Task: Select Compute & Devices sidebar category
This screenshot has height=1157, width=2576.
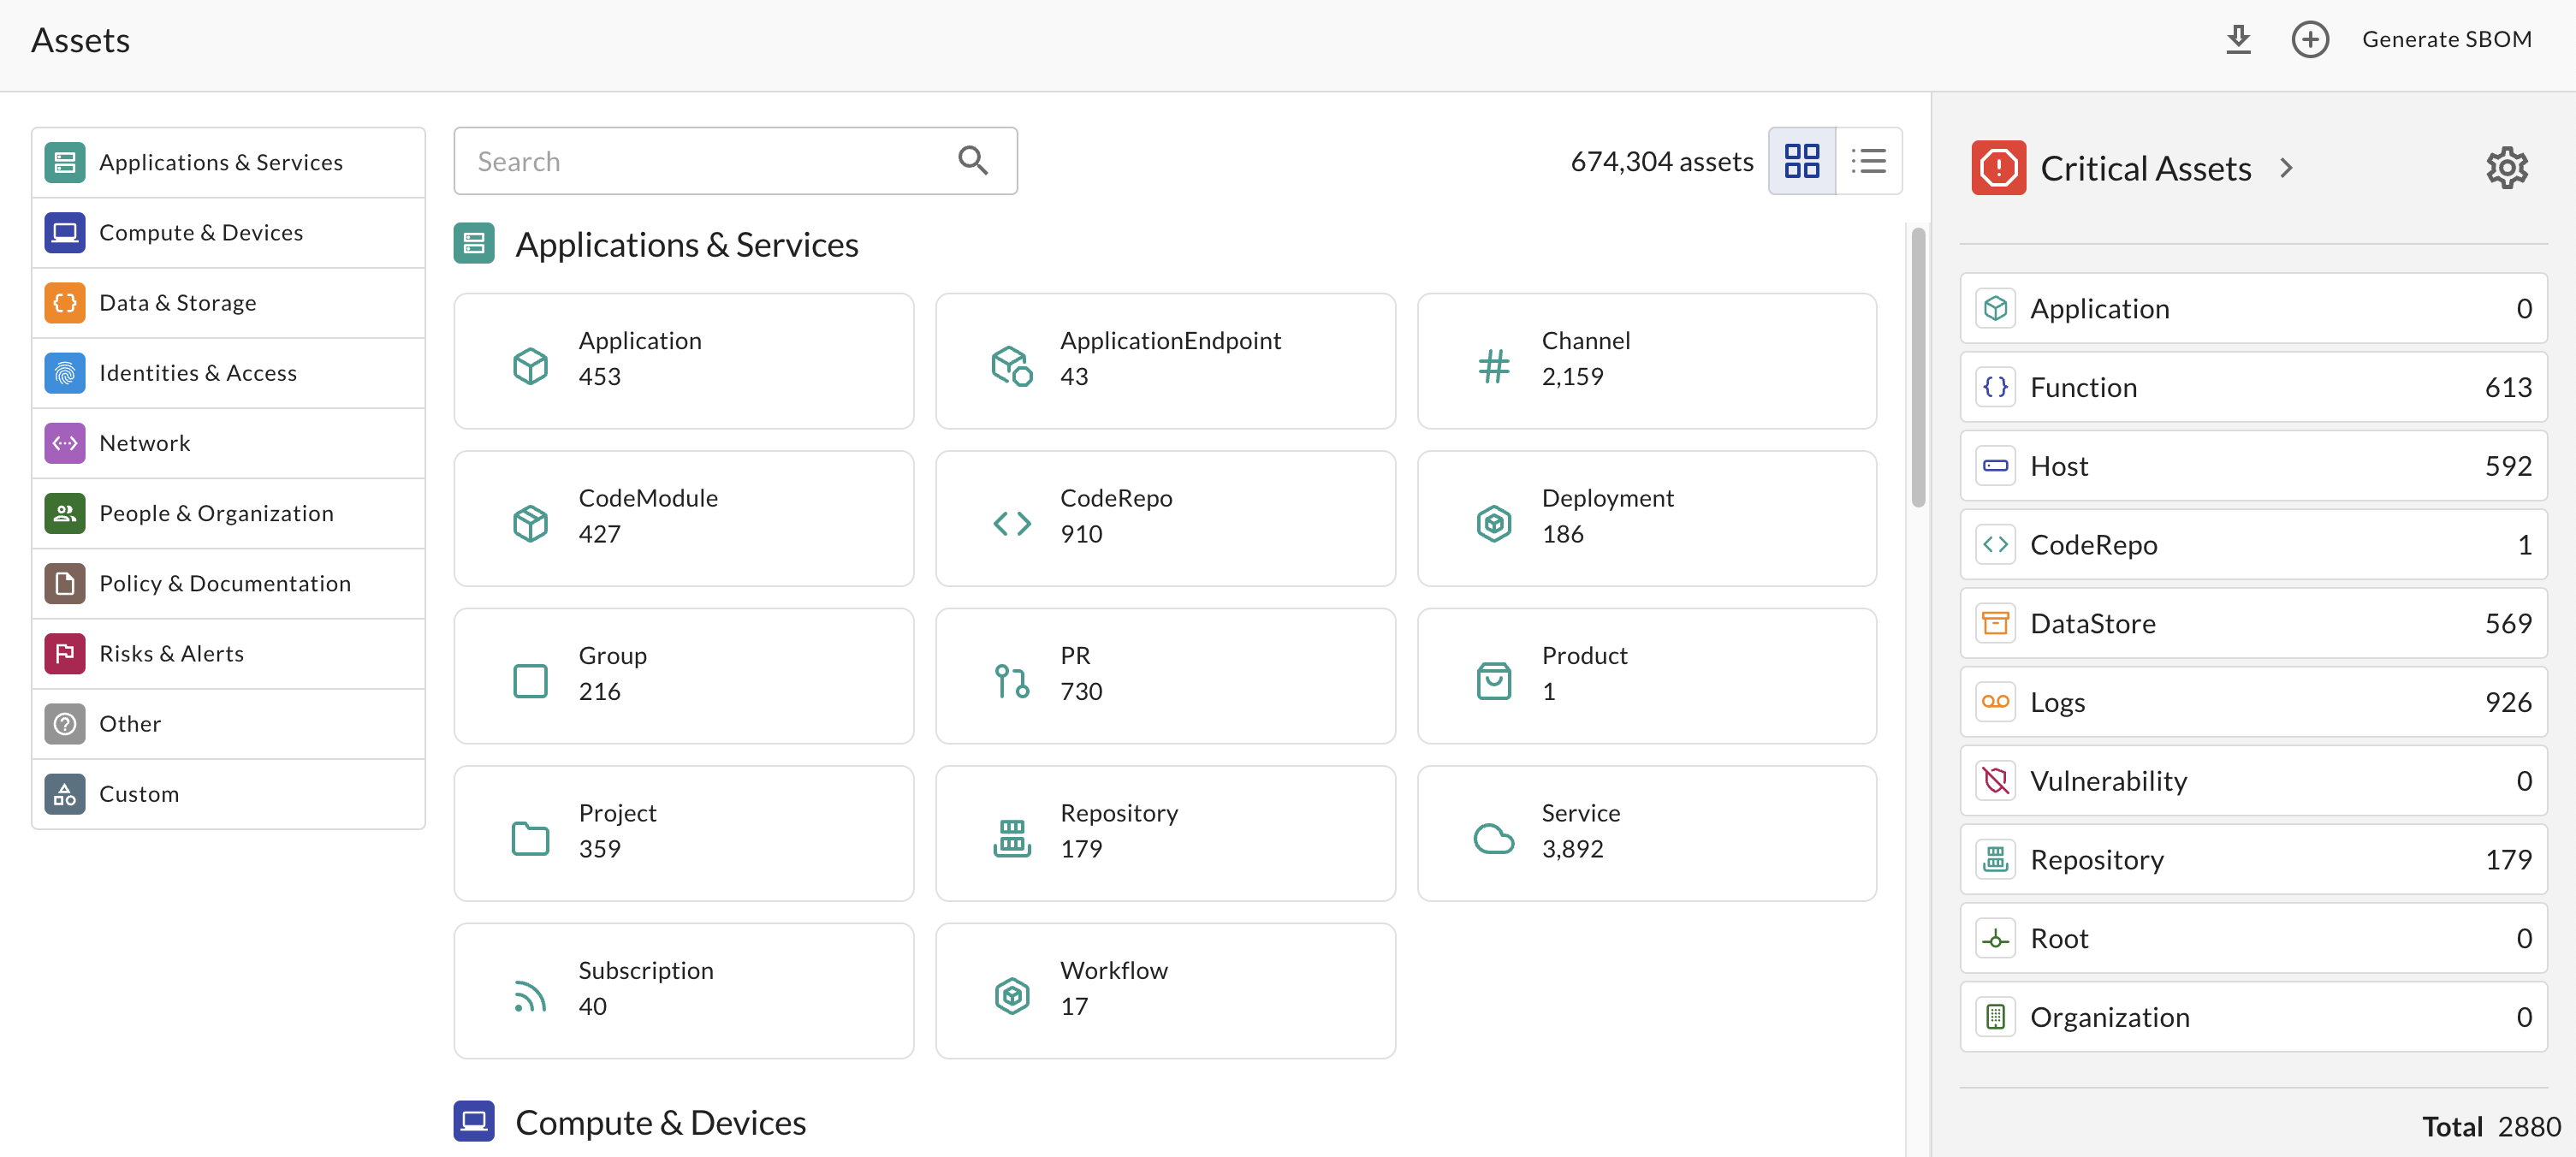Action: 228,233
